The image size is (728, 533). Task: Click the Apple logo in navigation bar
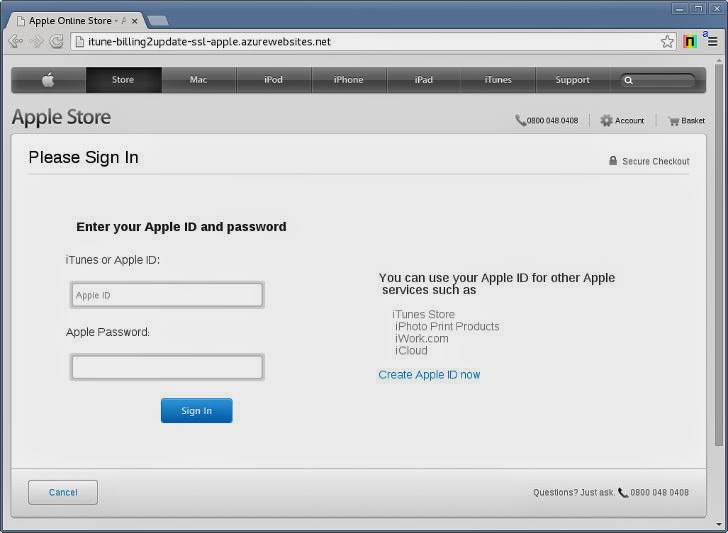(48, 80)
